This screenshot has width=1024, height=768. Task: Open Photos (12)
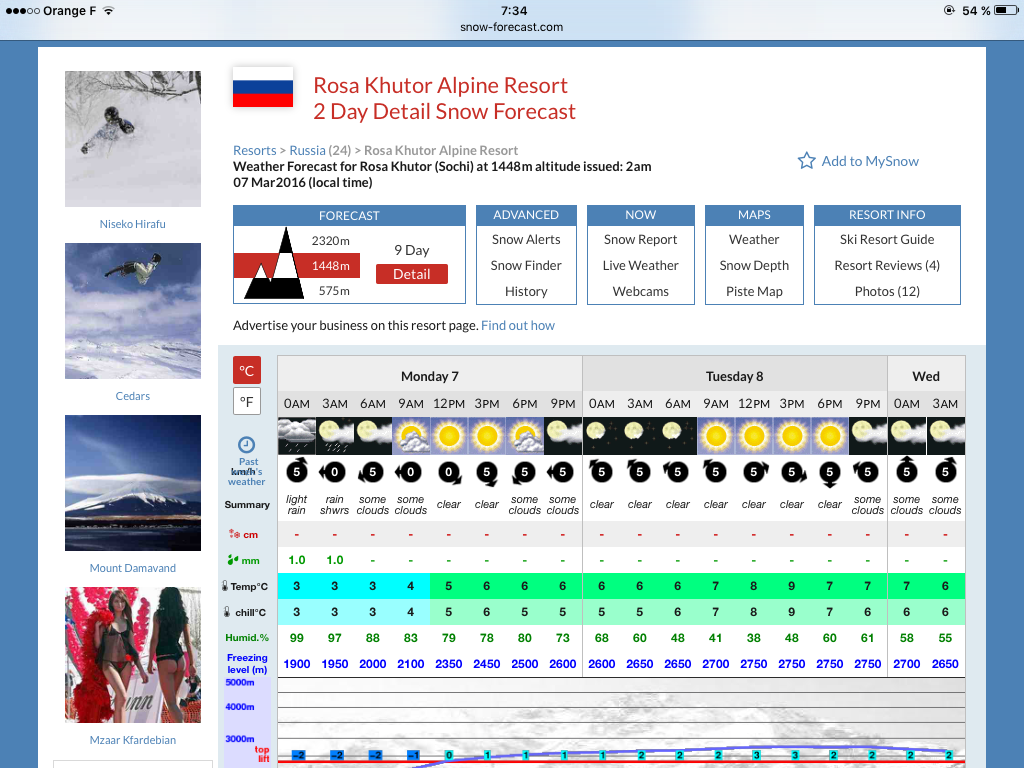click(x=887, y=291)
